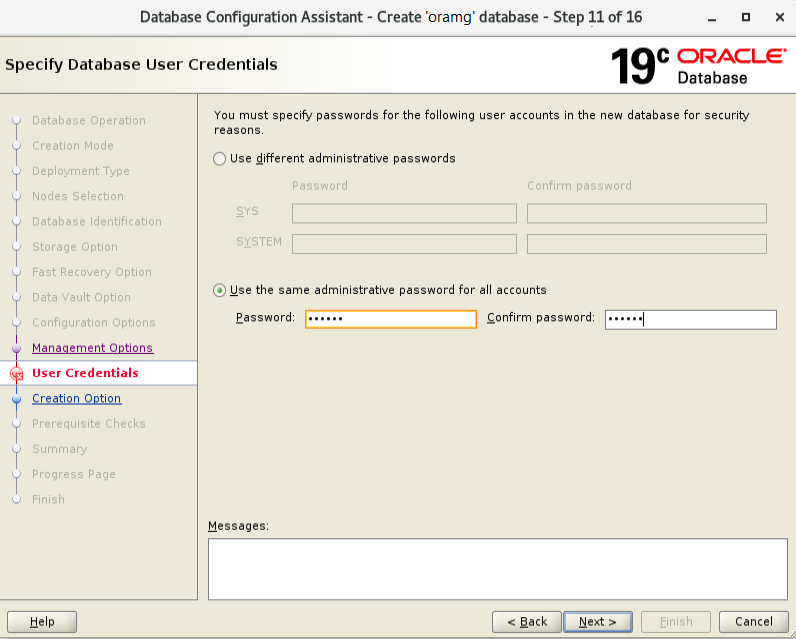
Task: Focus the Password field for all accounts
Action: pos(390,319)
